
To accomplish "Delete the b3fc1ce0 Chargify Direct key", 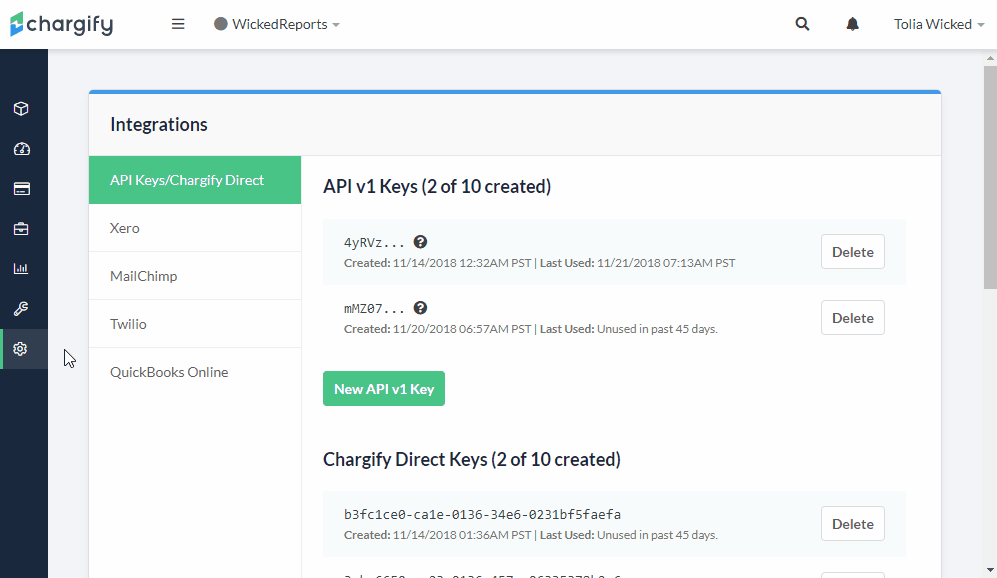I will (x=853, y=524).
